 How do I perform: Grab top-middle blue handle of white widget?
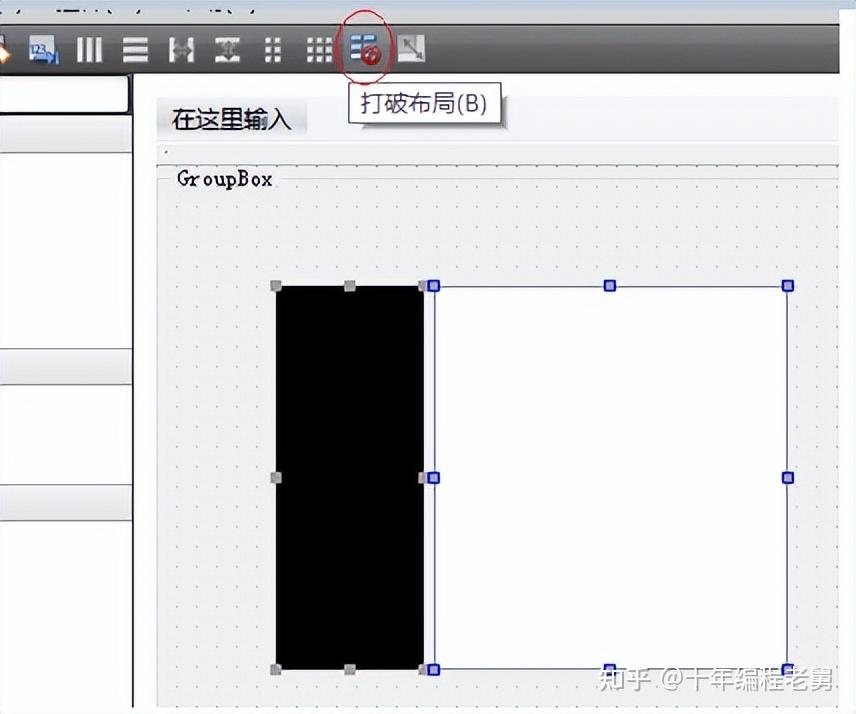[x=610, y=285]
